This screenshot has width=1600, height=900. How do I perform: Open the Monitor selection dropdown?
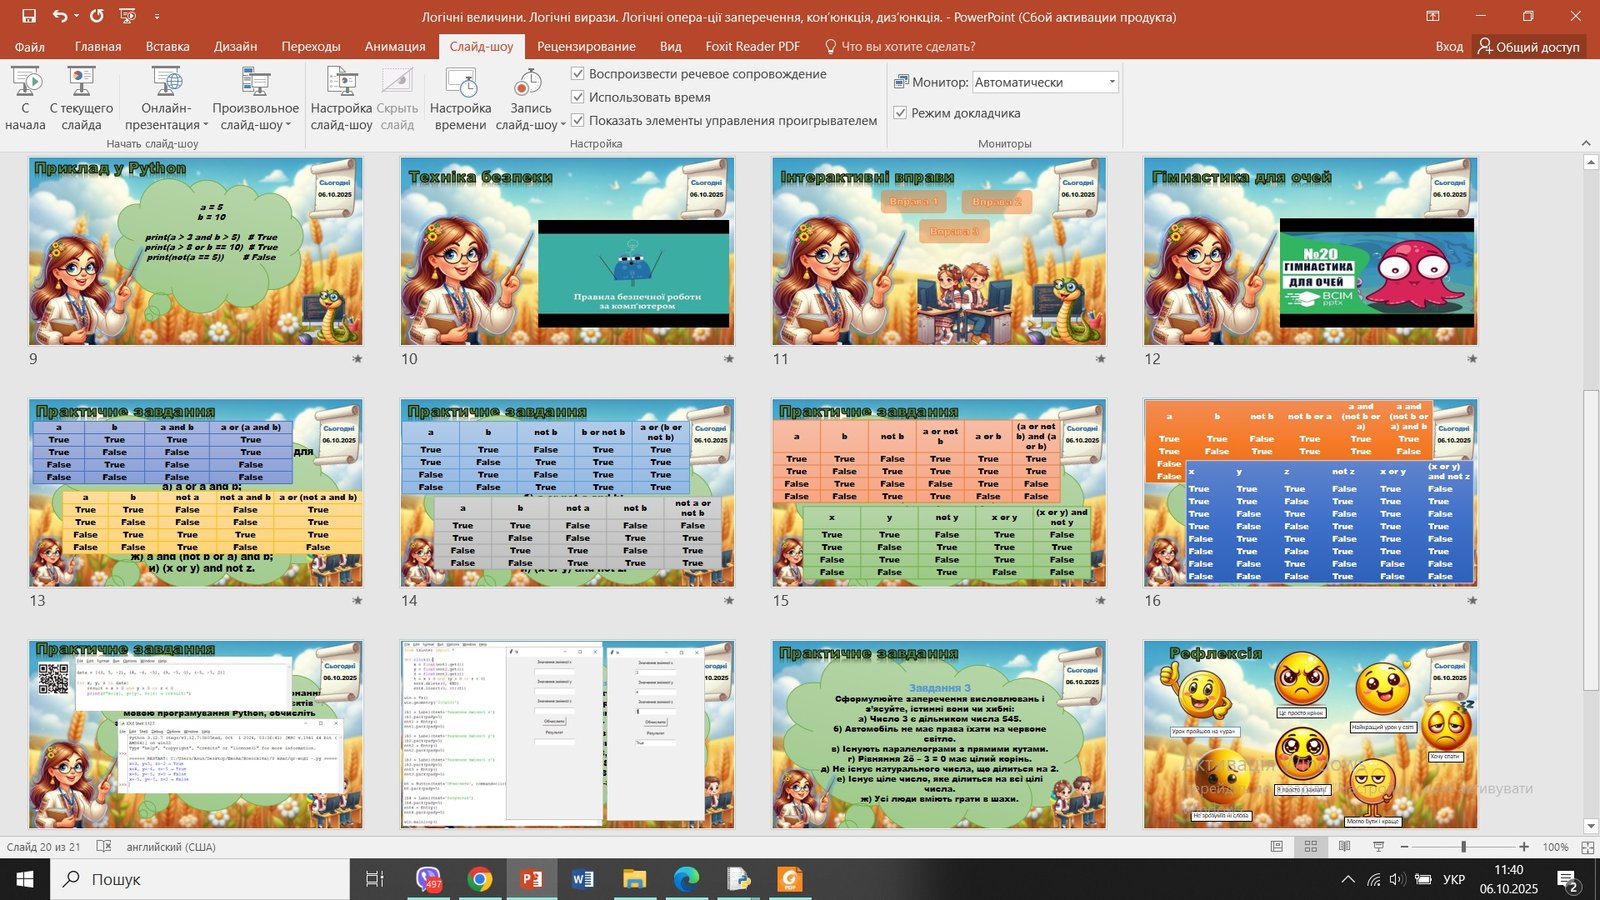[x=1111, y=82]
